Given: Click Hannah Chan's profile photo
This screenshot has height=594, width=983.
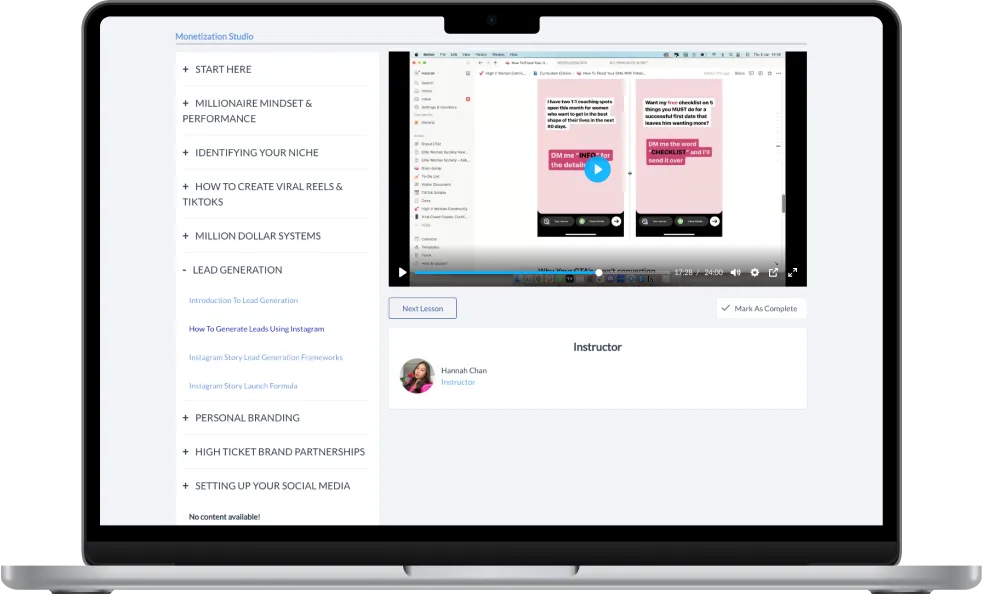Looking at the screenshot, I should [418, 376].
